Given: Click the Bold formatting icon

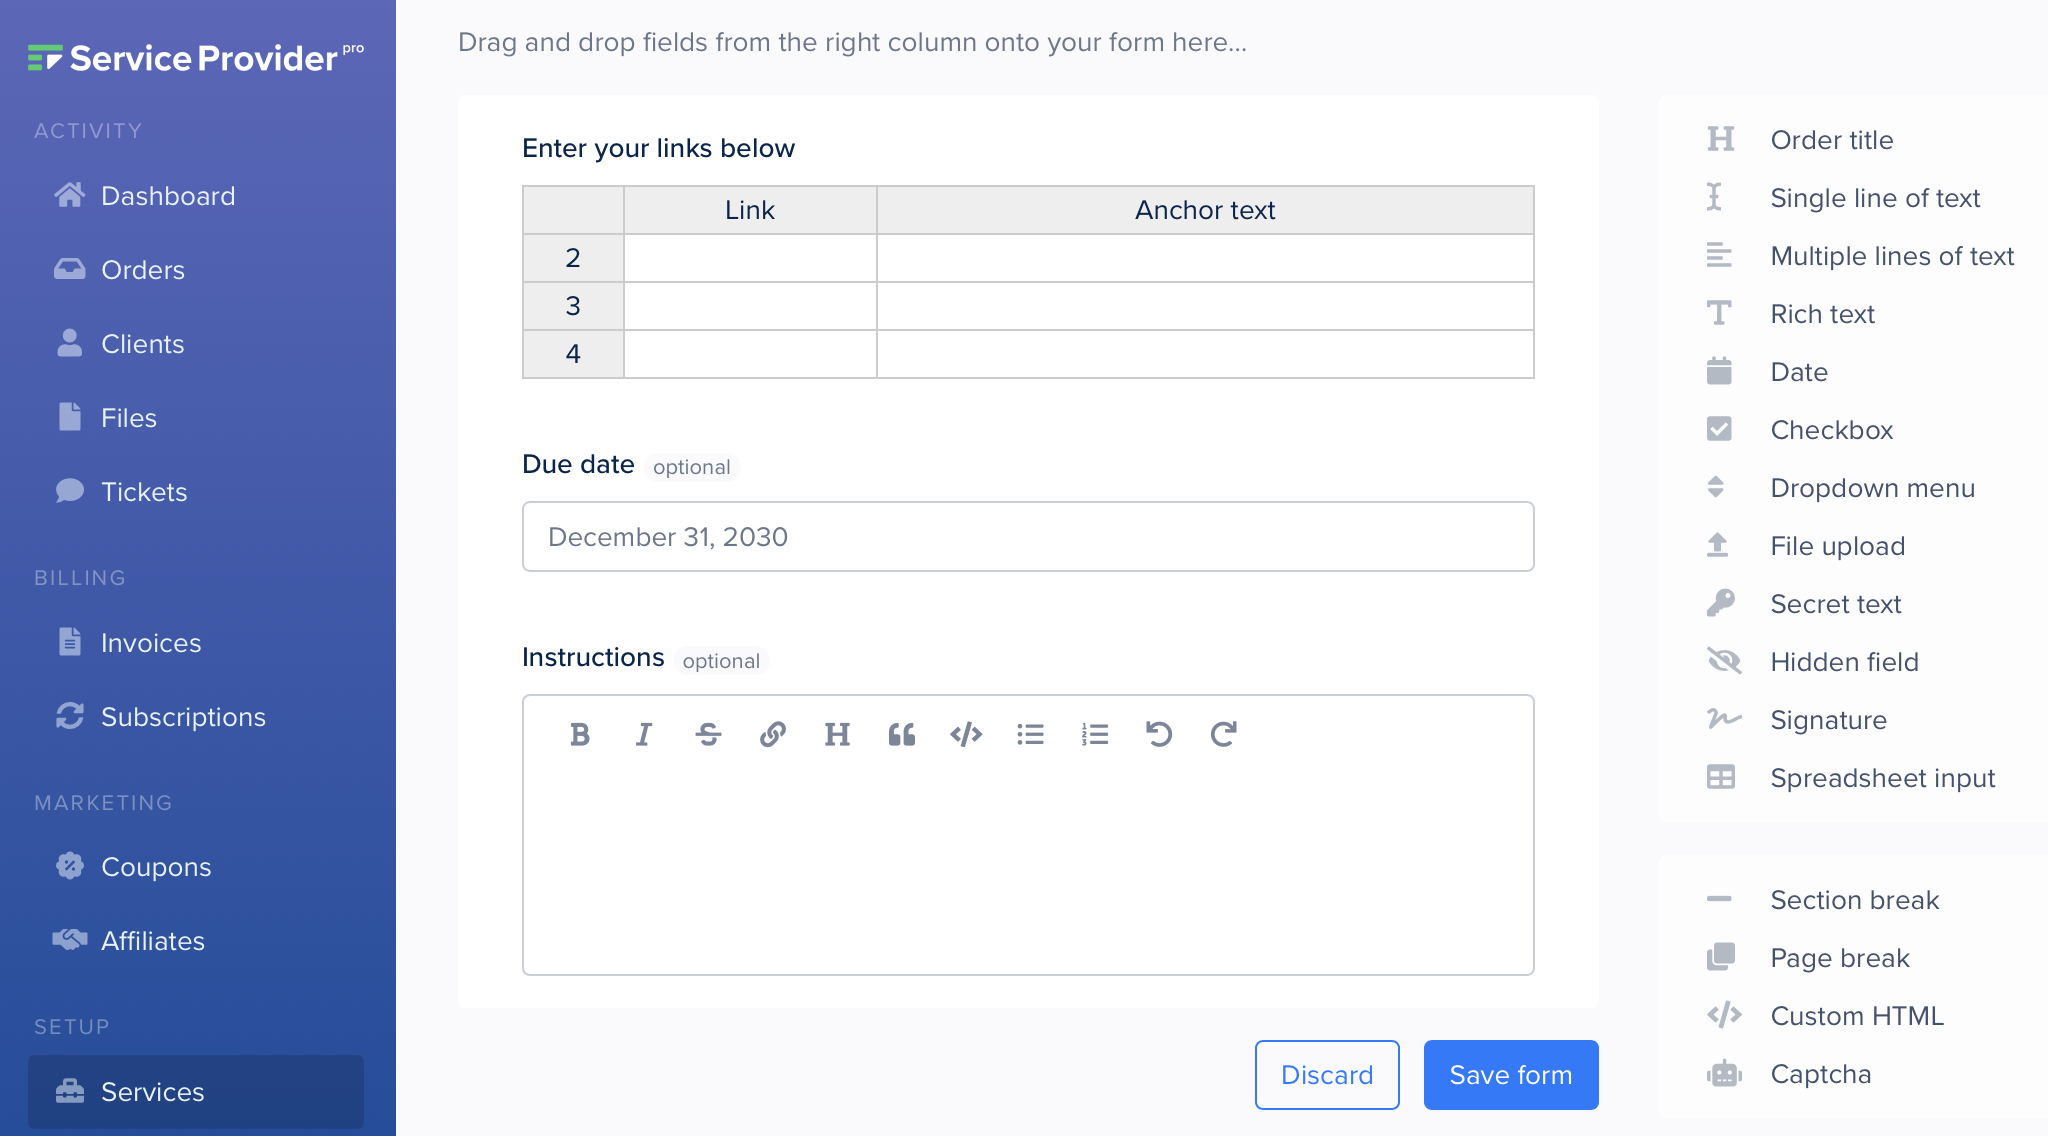Looking at the screenshot, I should pos(581,734).
